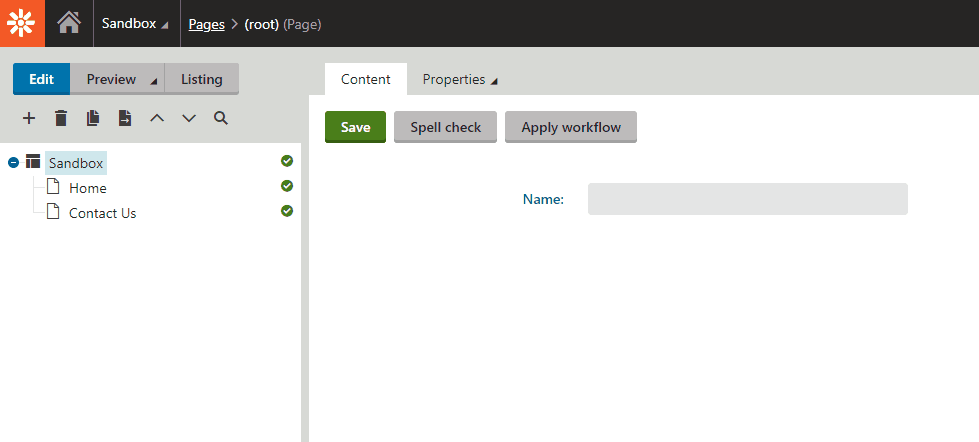
Task: Click Home published status checkmark
Action: pos(287,186)
